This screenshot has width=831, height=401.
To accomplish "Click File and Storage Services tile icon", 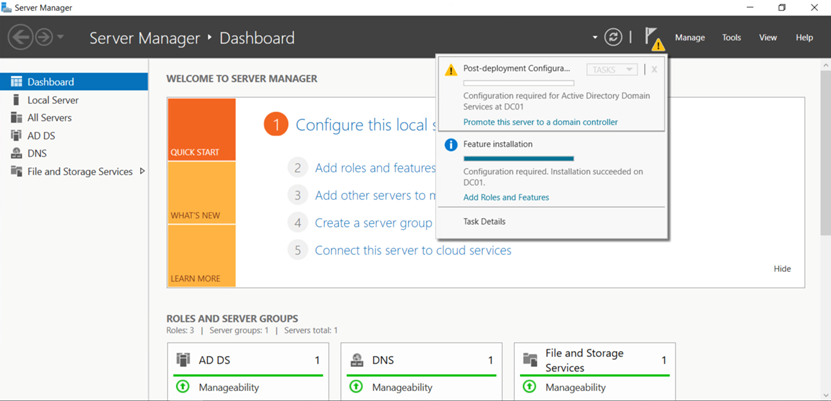I will point(531,360).
